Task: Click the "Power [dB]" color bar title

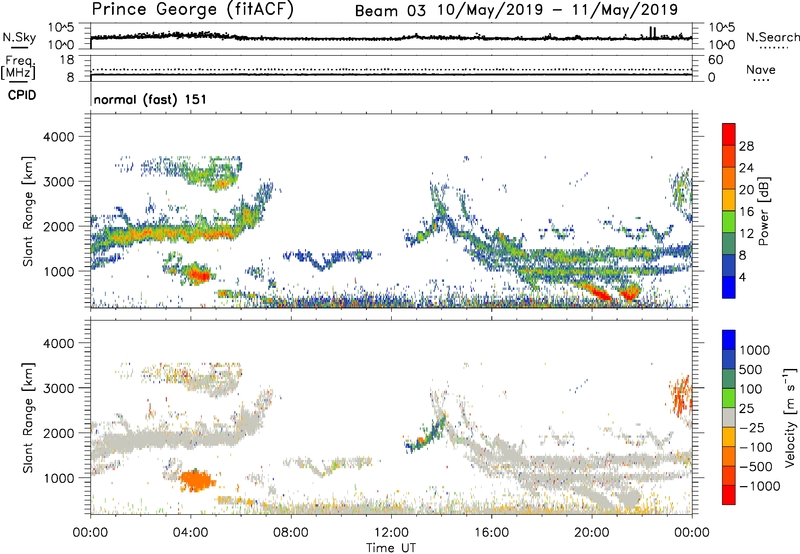Action: [763, 211]
